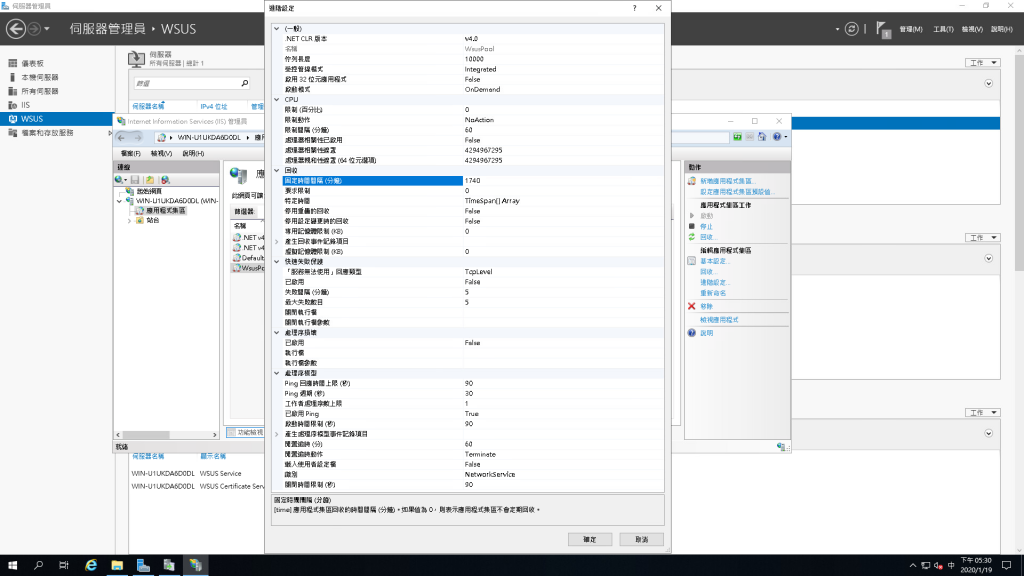Open File Explorer from the taskbar
The height and width of the screenshot is (576, 1024).
pos(117,565)
